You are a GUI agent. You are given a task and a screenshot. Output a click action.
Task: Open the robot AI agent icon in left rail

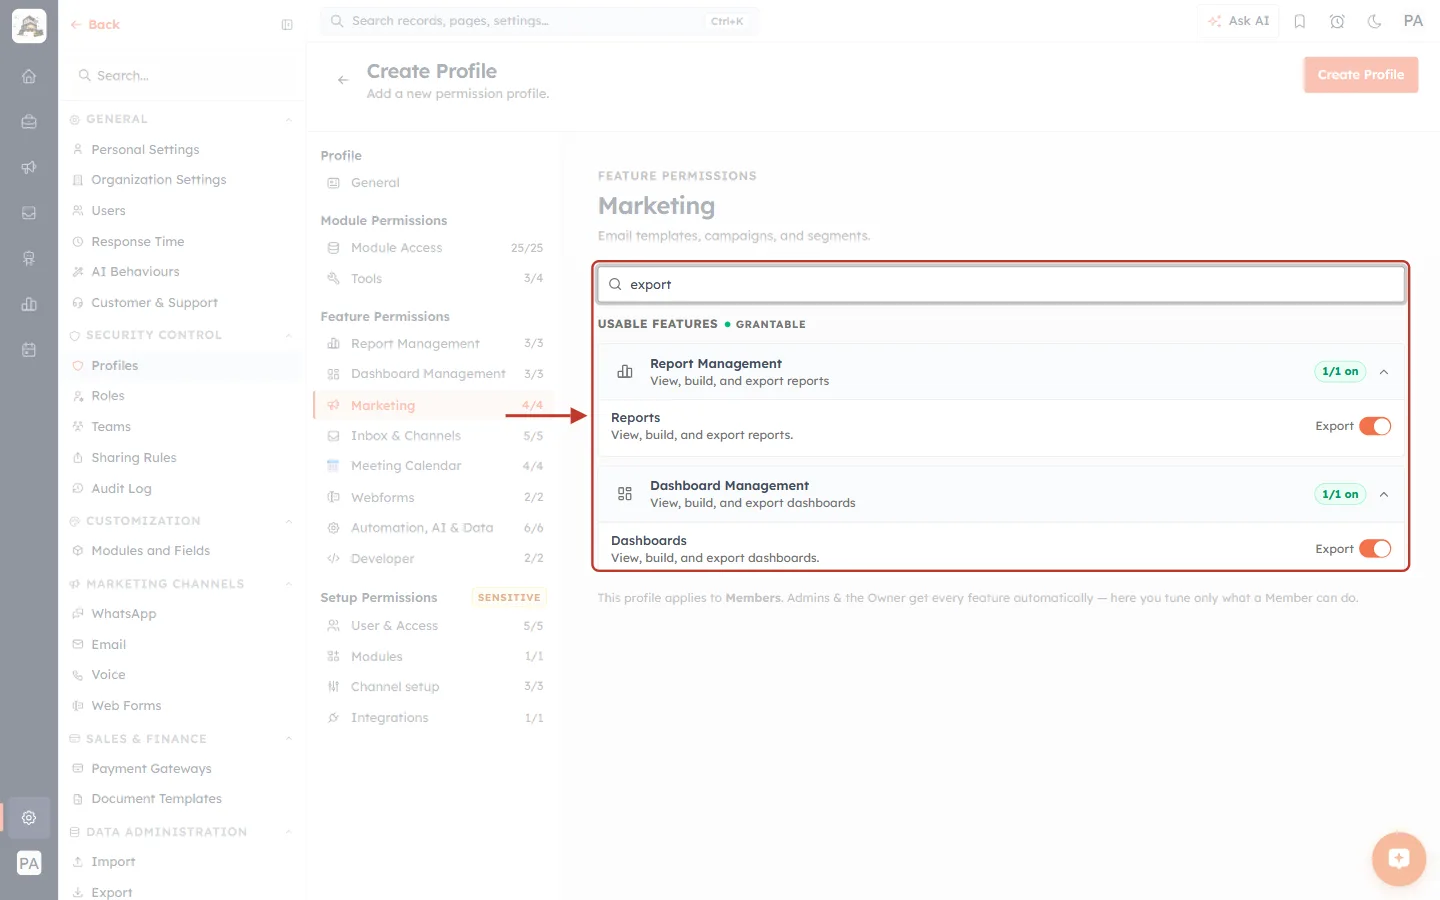[29, 258]
